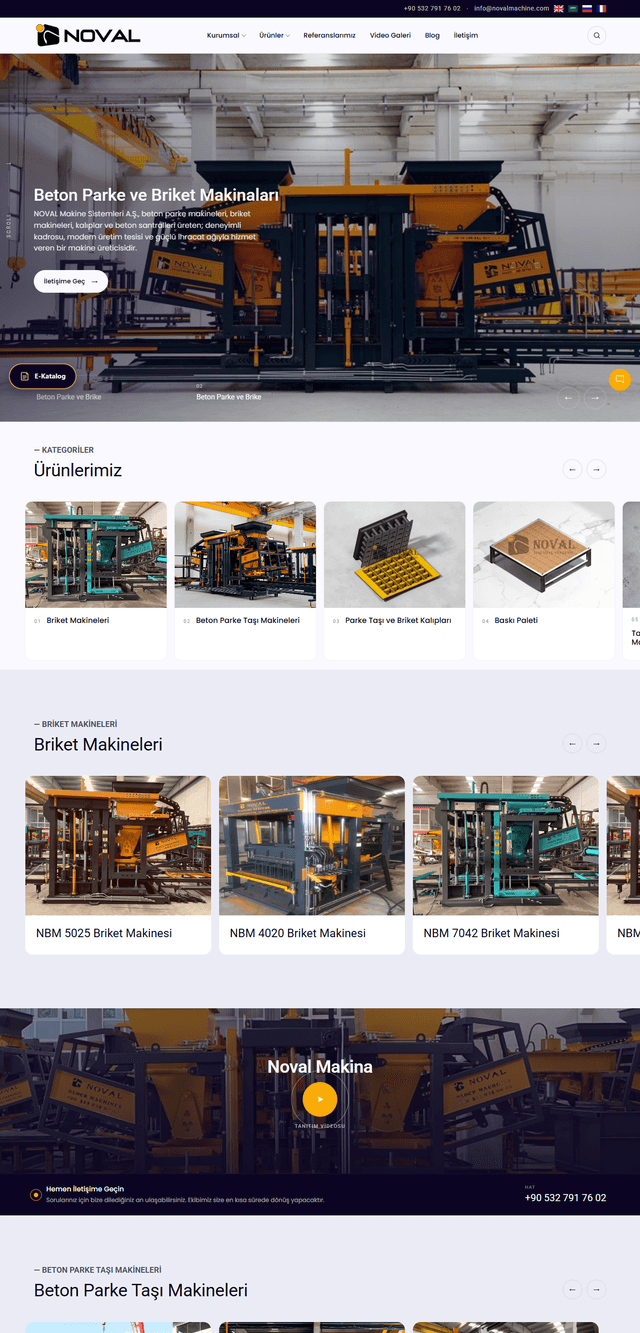Switch language to English flag
This screenshot has height=1333, width=640.
click(559, 8)
